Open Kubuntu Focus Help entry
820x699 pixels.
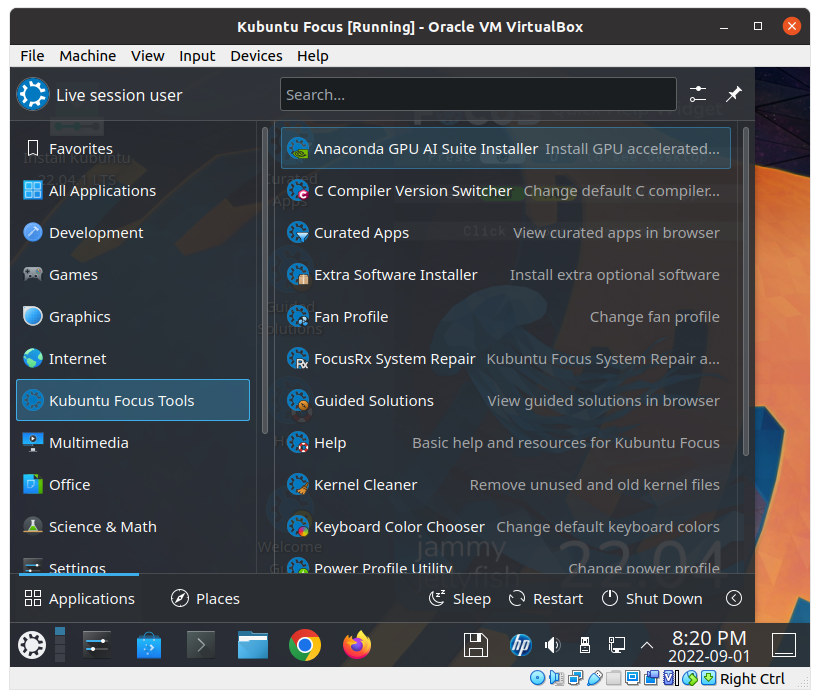(x=506, y=443)
